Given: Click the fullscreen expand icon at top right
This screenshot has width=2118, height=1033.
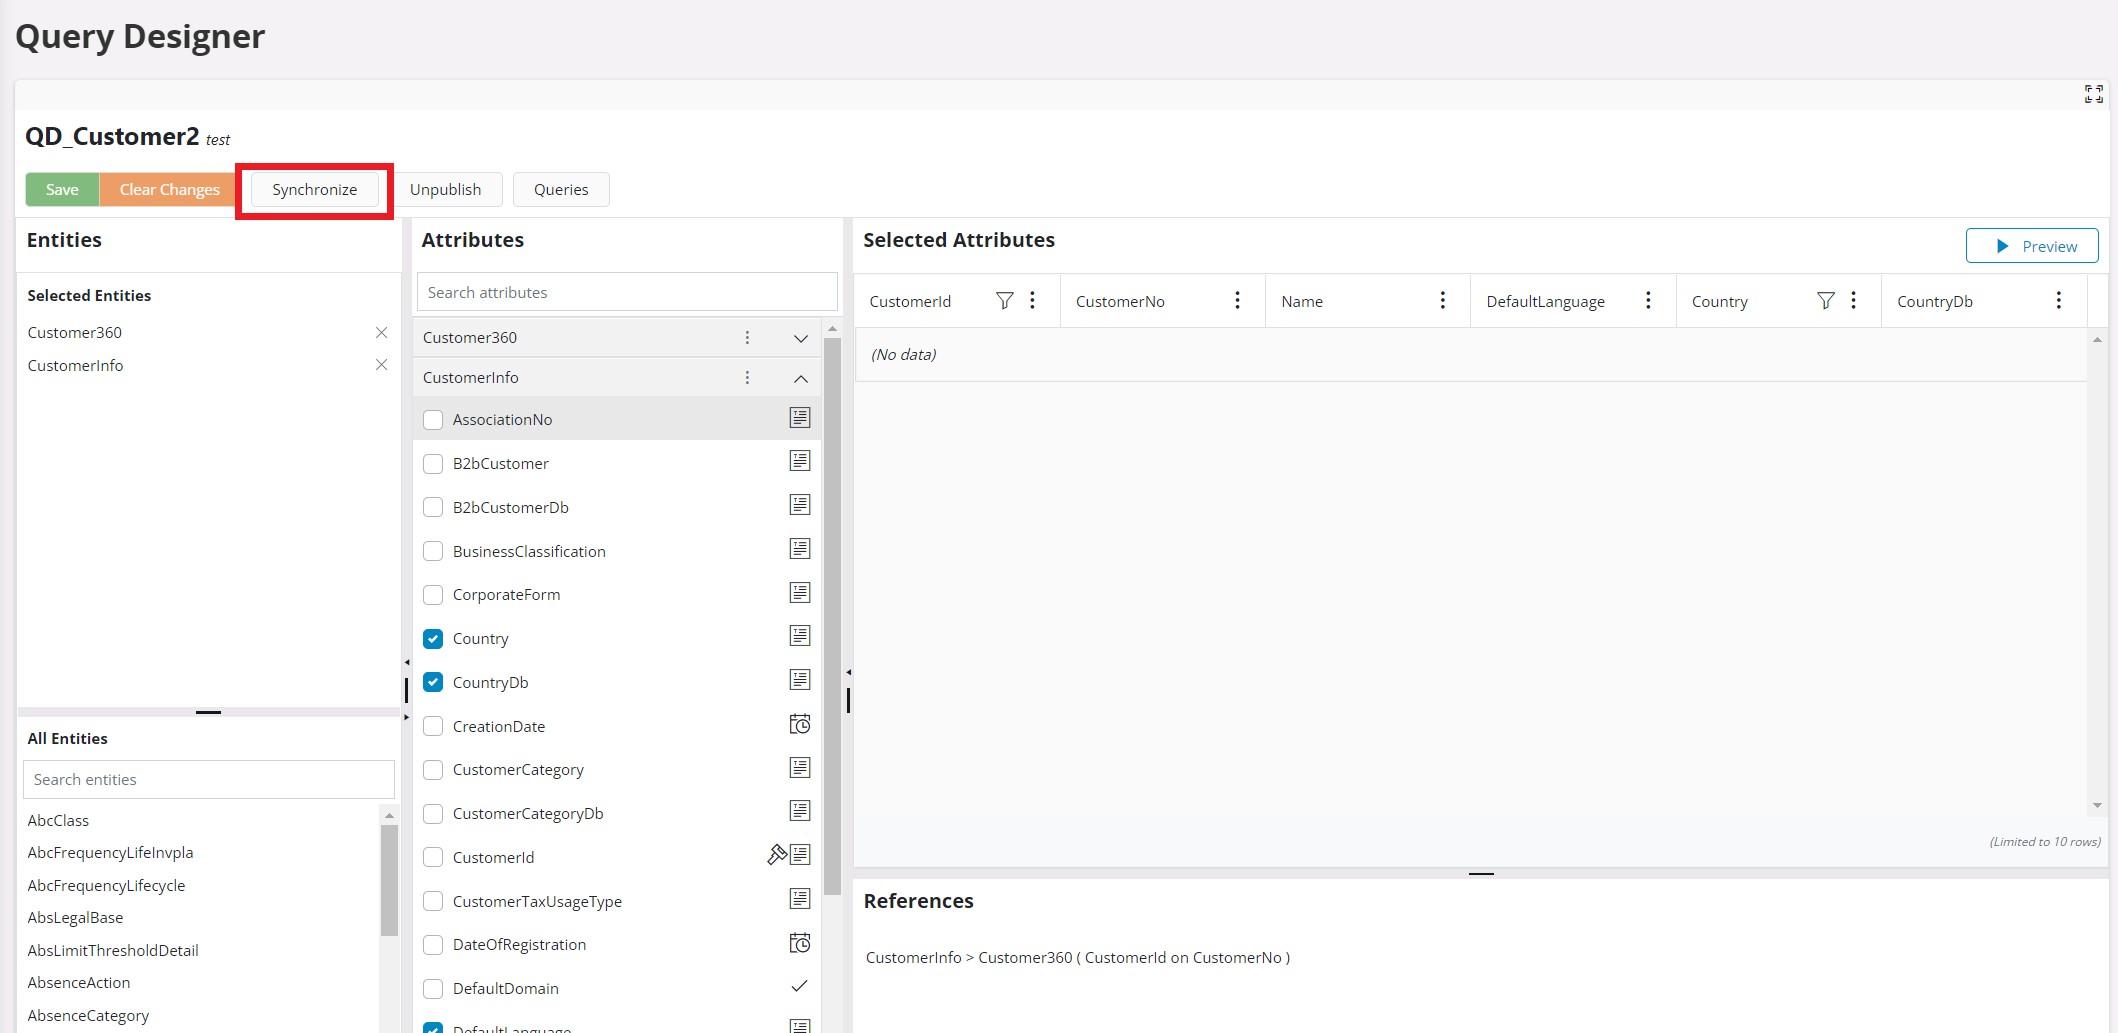Looking at the screenshot, I should coord(2095,93).
